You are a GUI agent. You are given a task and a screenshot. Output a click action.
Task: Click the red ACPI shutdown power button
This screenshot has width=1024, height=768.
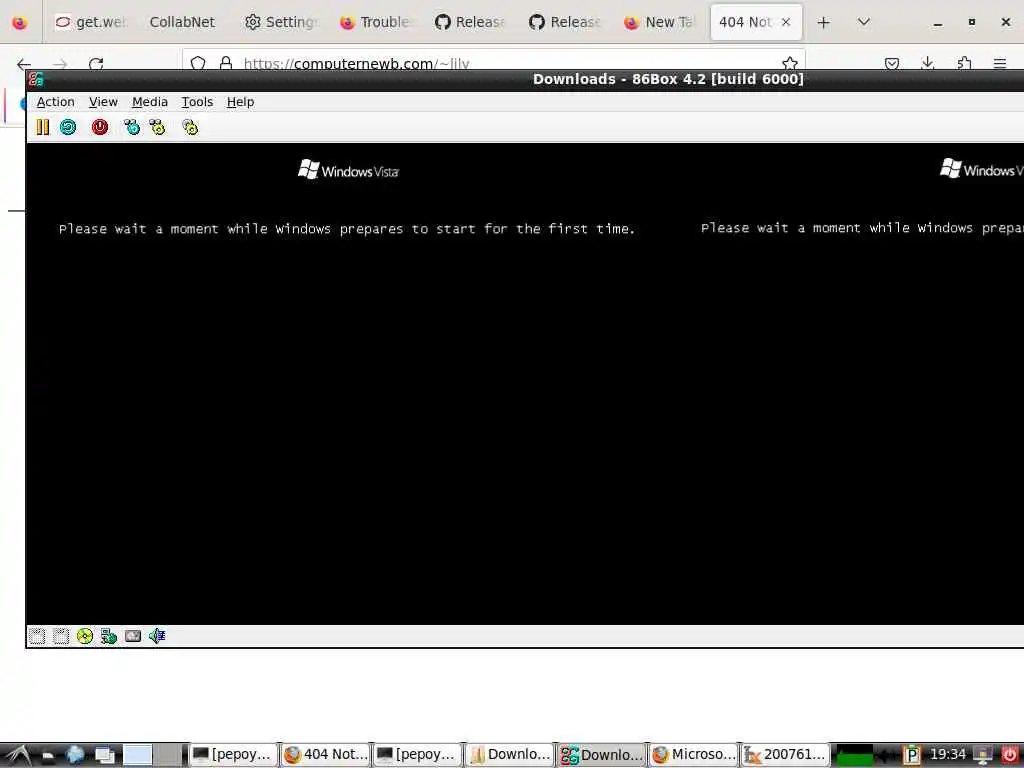(x=100, y=127)
